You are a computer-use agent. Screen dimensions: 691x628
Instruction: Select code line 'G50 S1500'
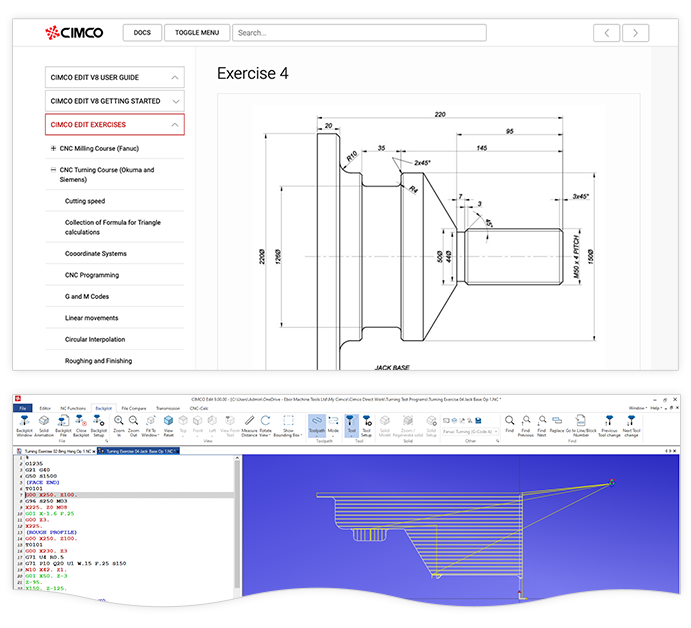pos(41,476)
